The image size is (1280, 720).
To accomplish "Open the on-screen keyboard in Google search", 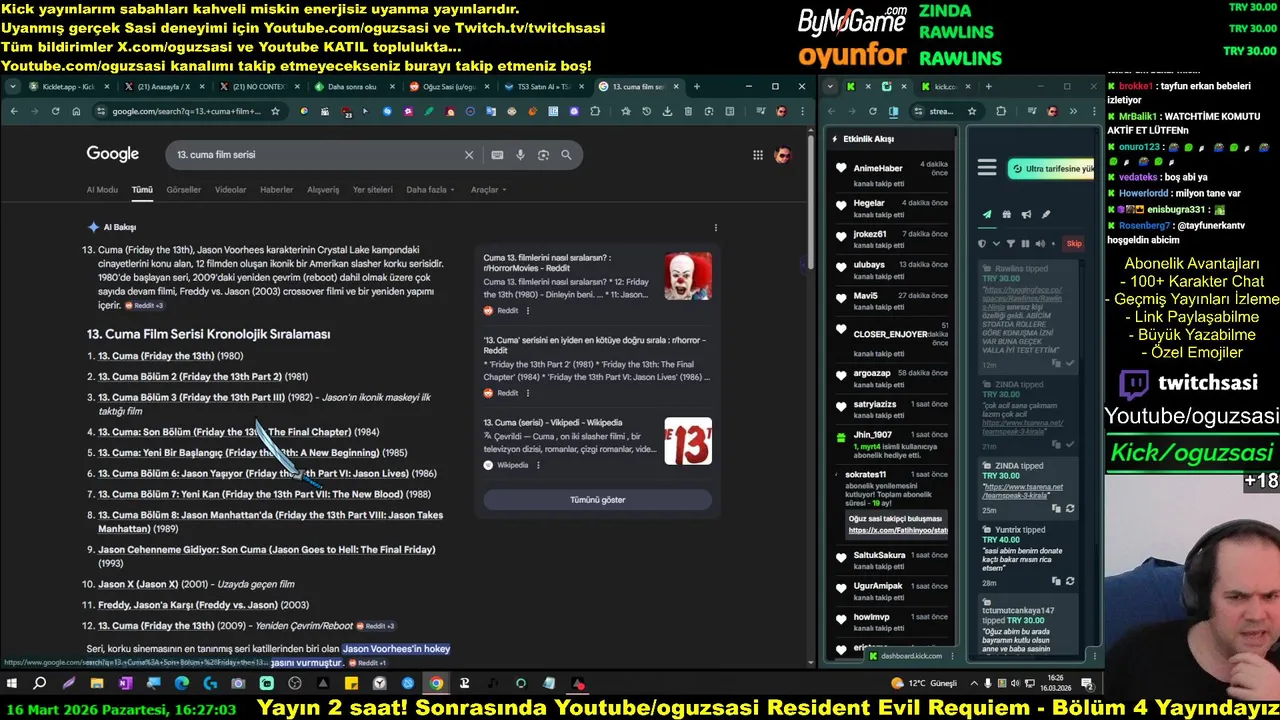I will tap(497, 155).
